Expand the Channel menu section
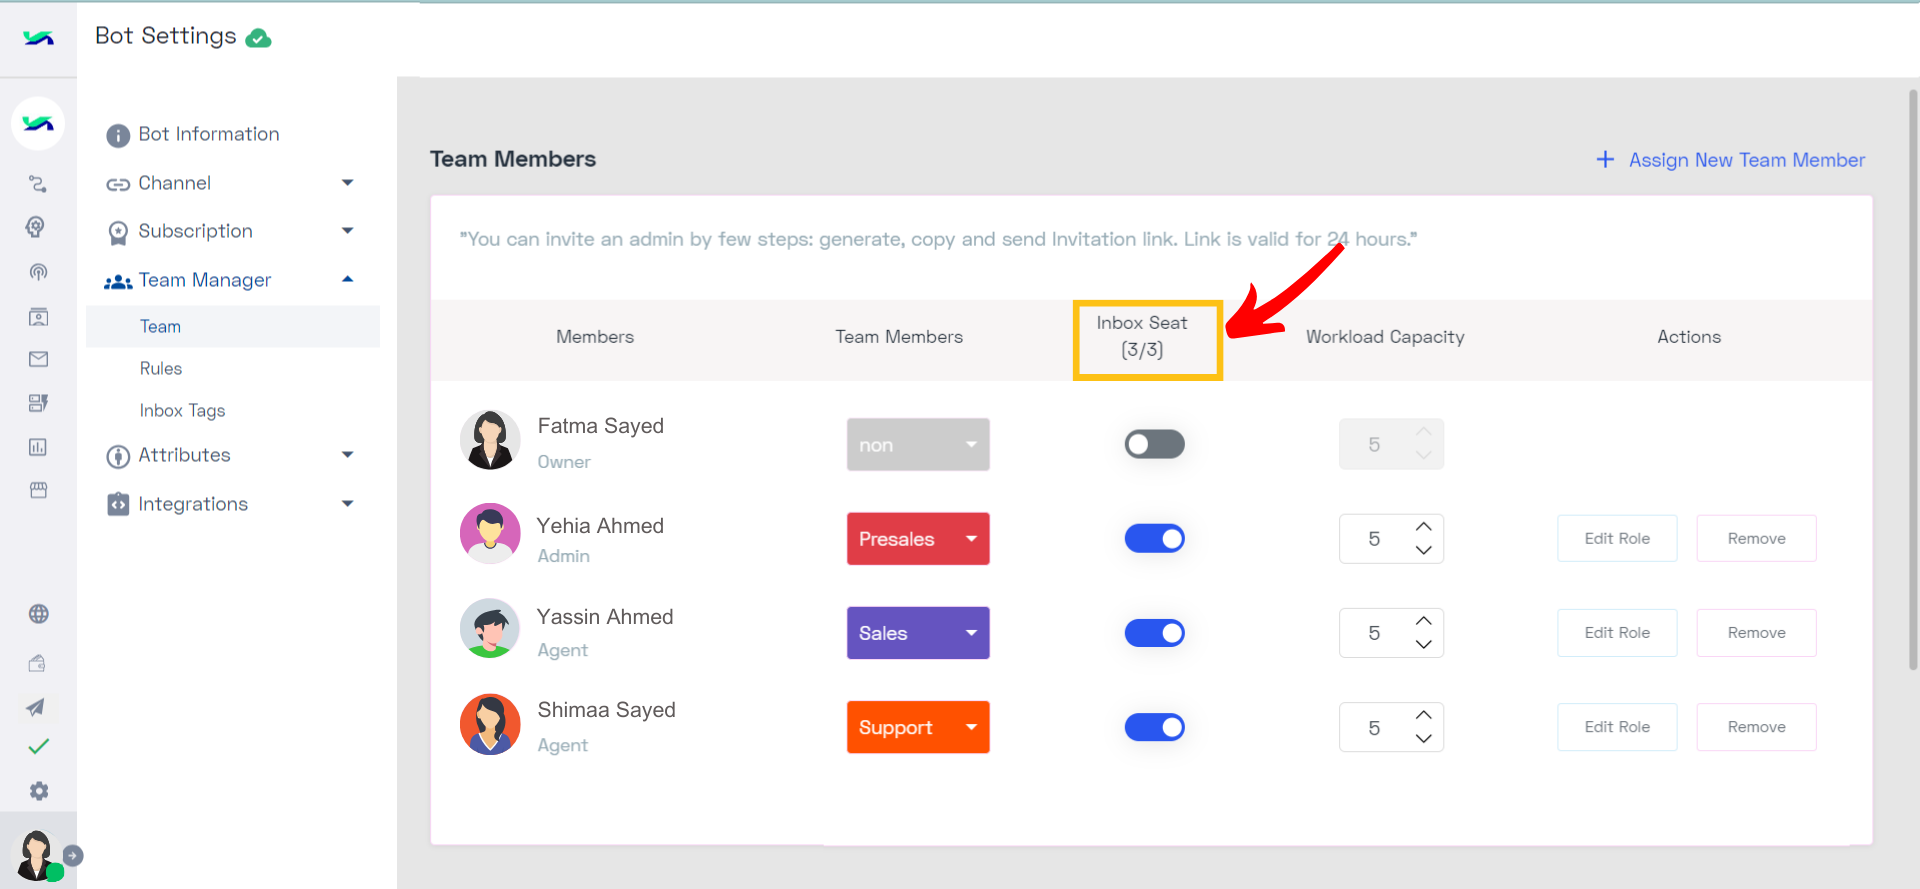1920x889 pixels. click(231, 183)
